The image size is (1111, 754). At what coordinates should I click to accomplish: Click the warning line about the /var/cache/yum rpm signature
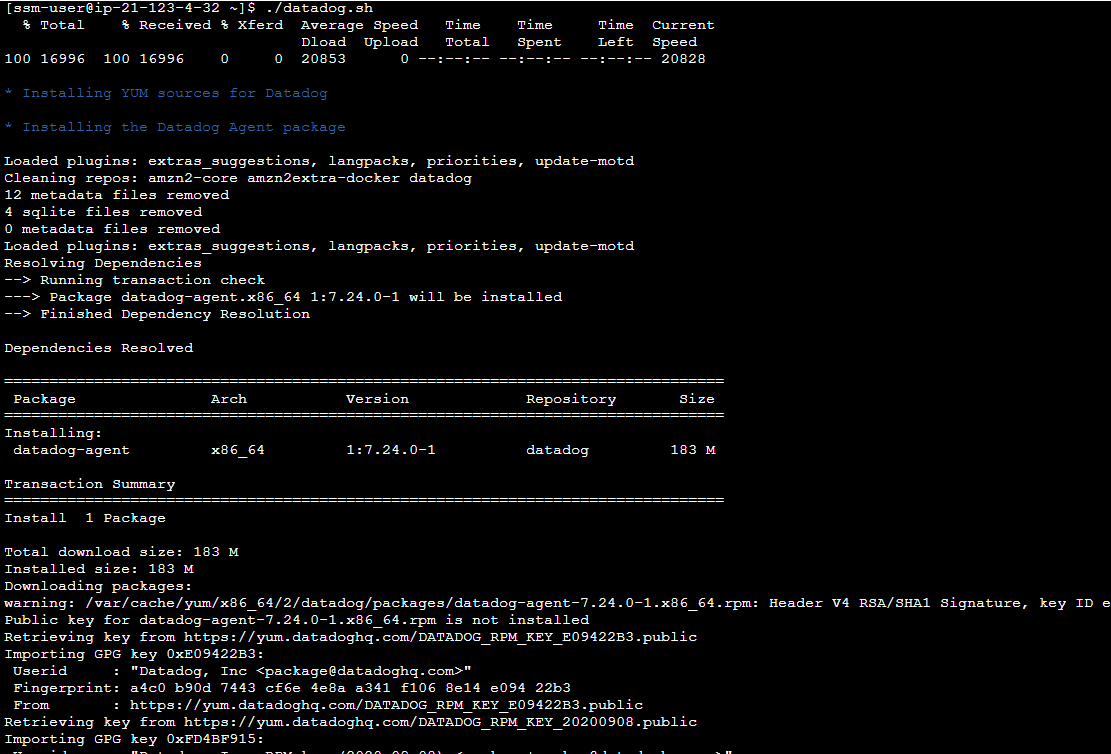(558, 603)
